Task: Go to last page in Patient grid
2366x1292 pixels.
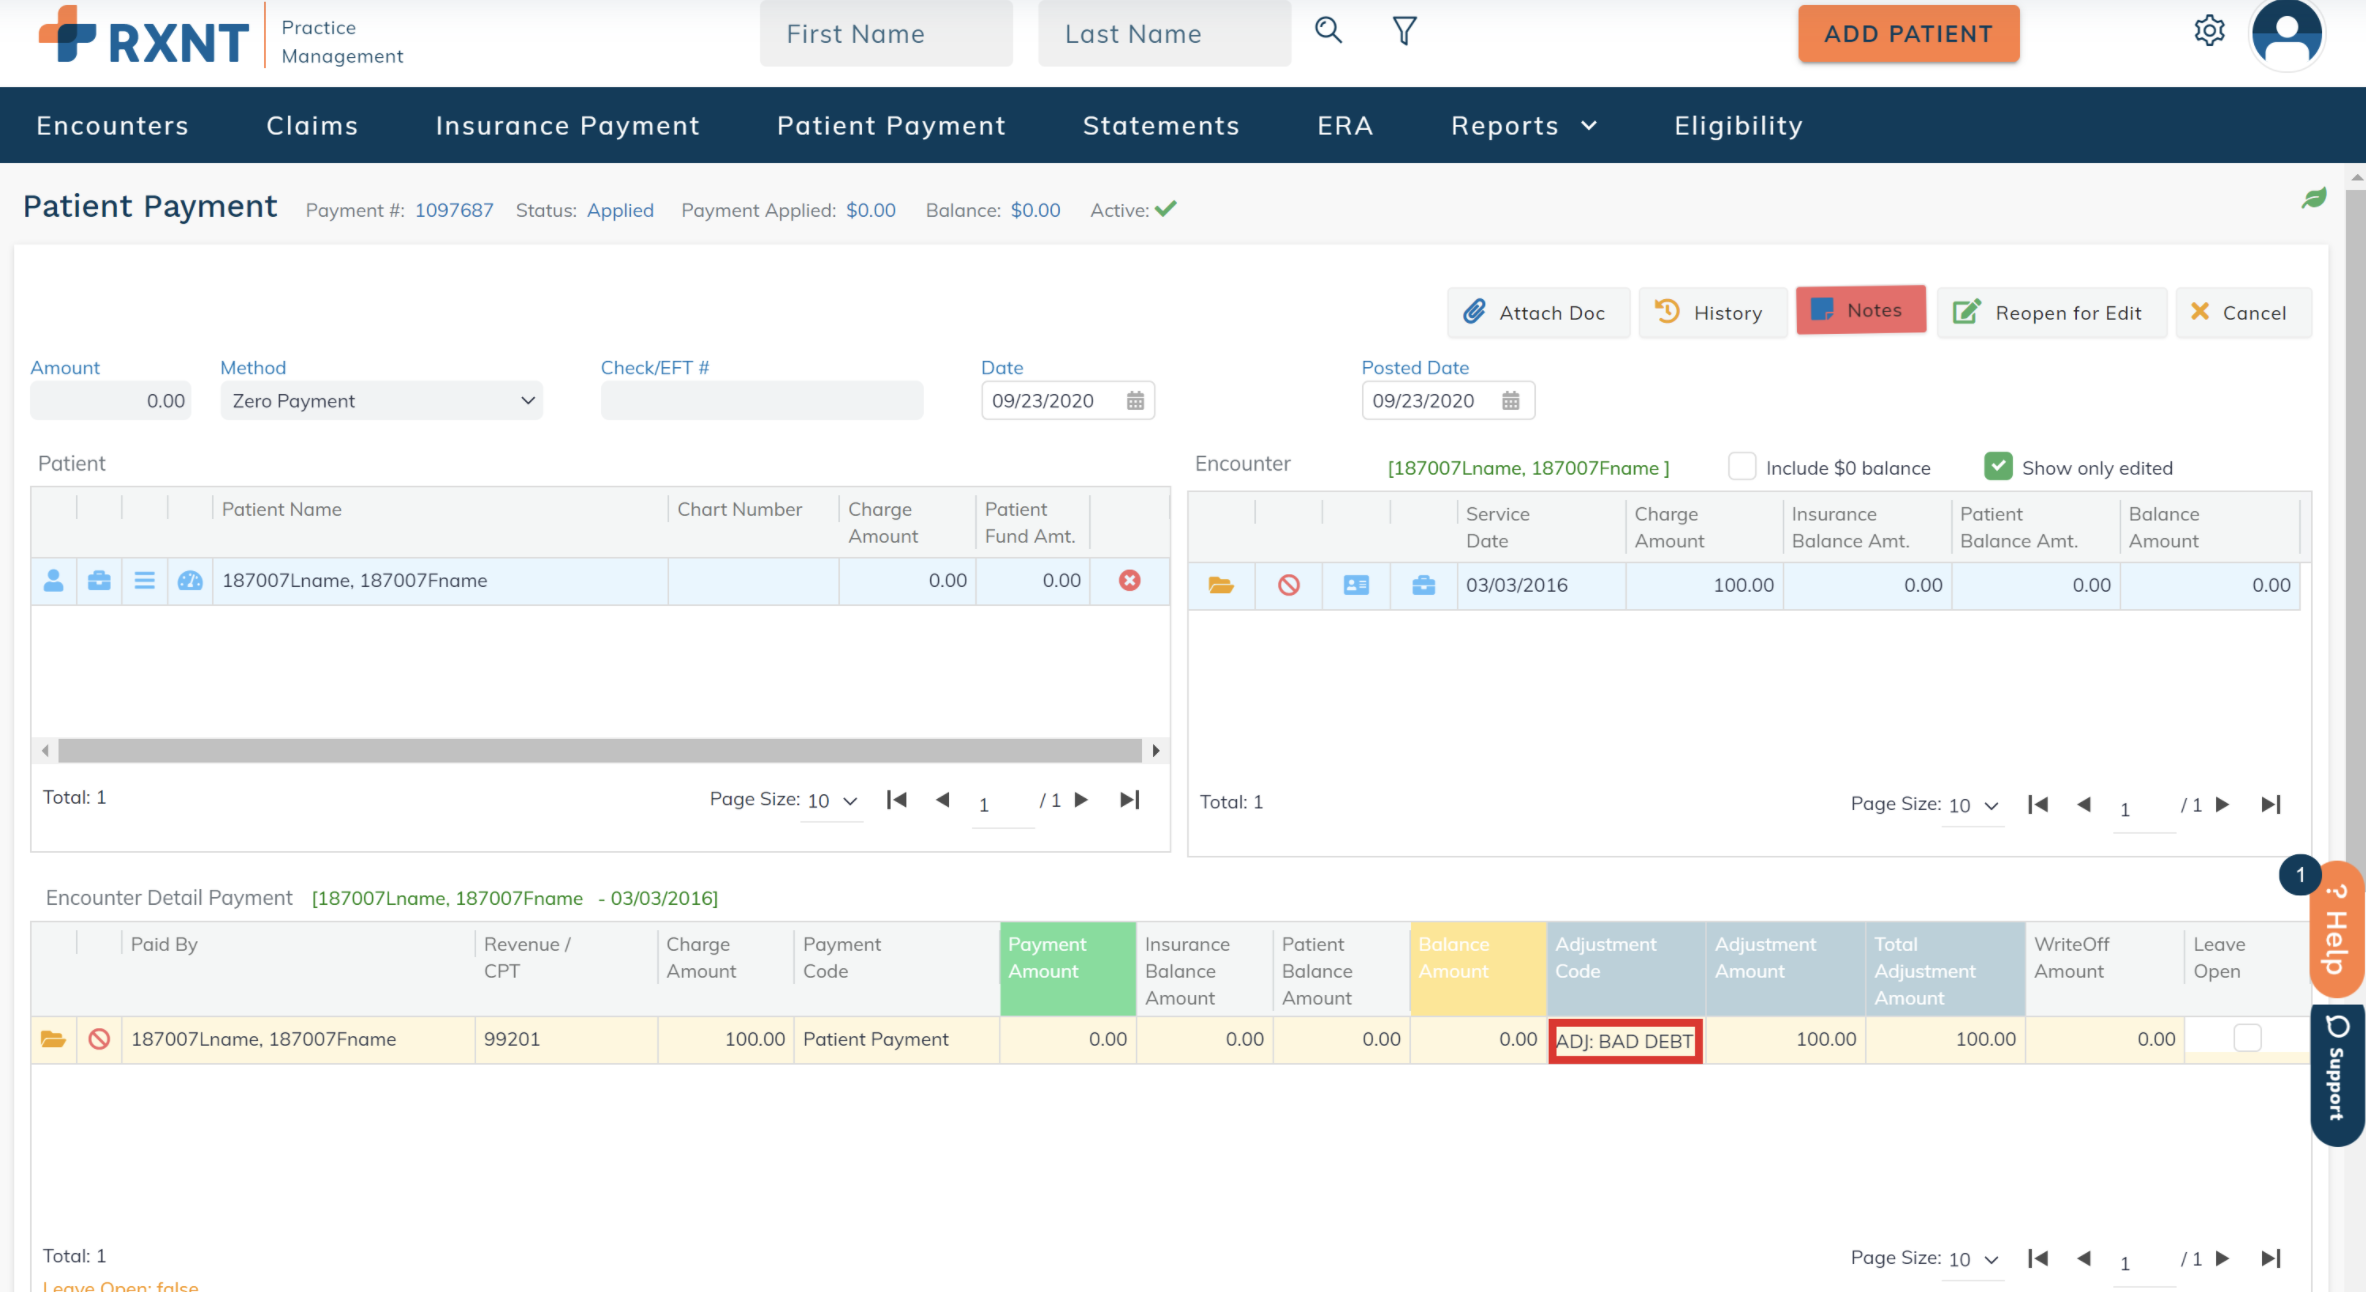Action: 1130,800
